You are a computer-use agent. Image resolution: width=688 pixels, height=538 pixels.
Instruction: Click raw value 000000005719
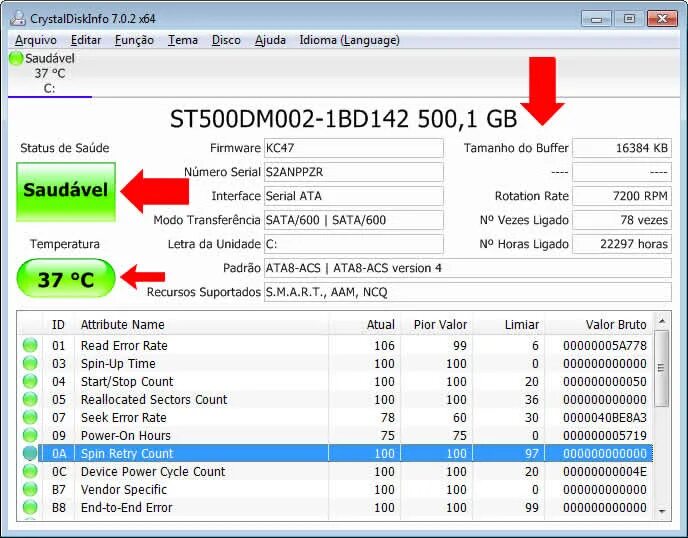point(605,436)
